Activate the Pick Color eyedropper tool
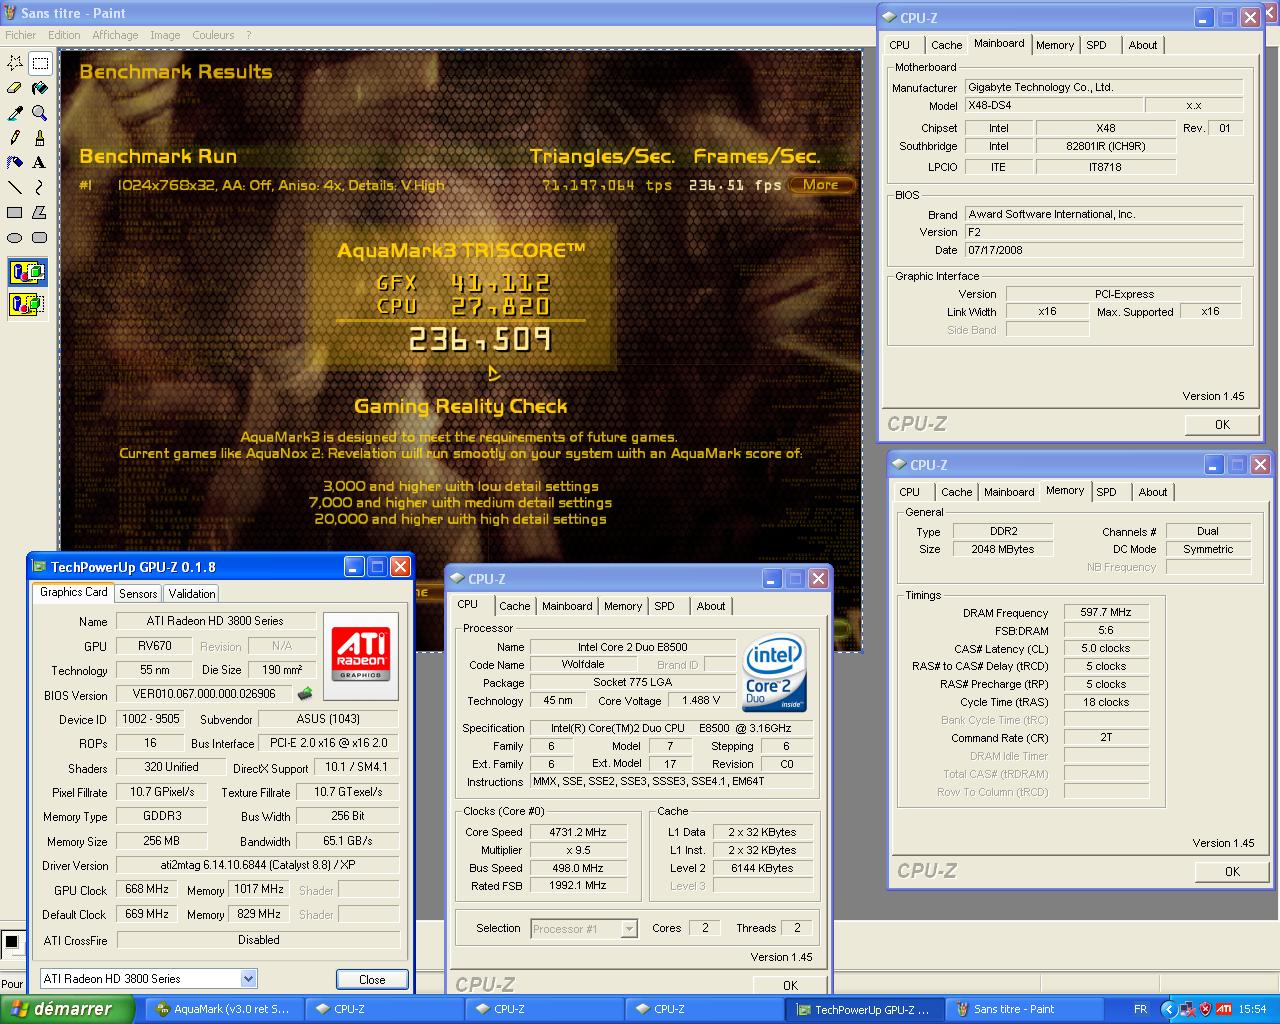 [15, 113]
